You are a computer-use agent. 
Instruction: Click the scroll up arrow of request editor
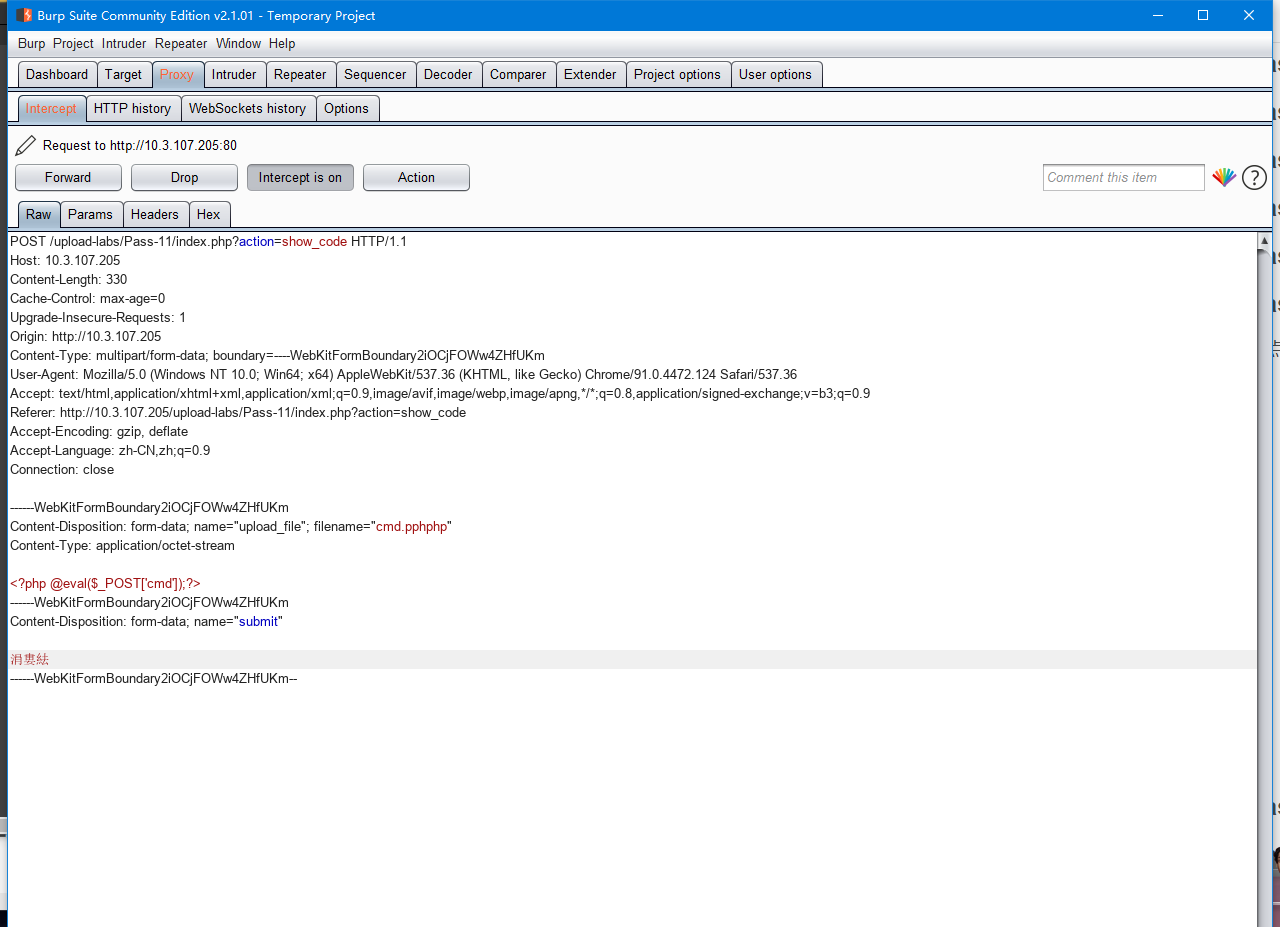click(x=1265, y=240)
